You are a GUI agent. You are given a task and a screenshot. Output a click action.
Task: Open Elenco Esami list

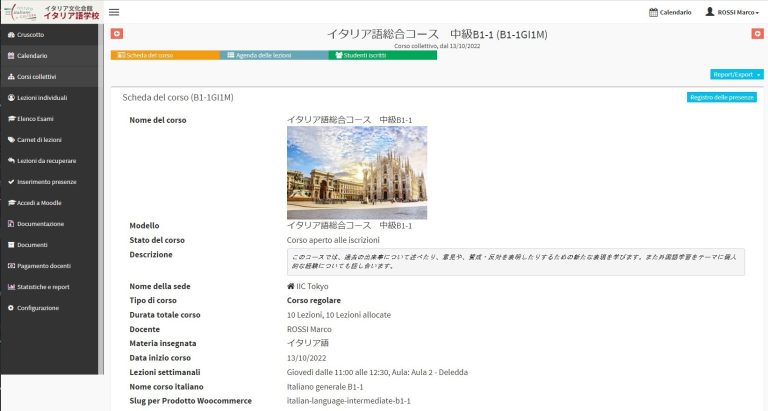click(35, 118)
